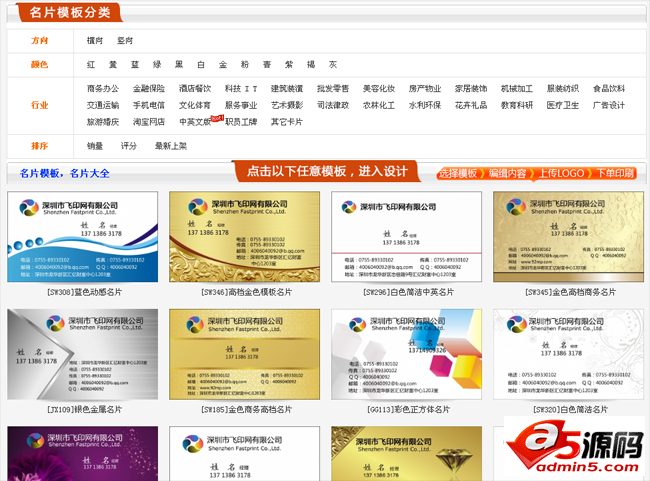Choose the 机械加工 industry category
The image size is (650, 481).
517,89
